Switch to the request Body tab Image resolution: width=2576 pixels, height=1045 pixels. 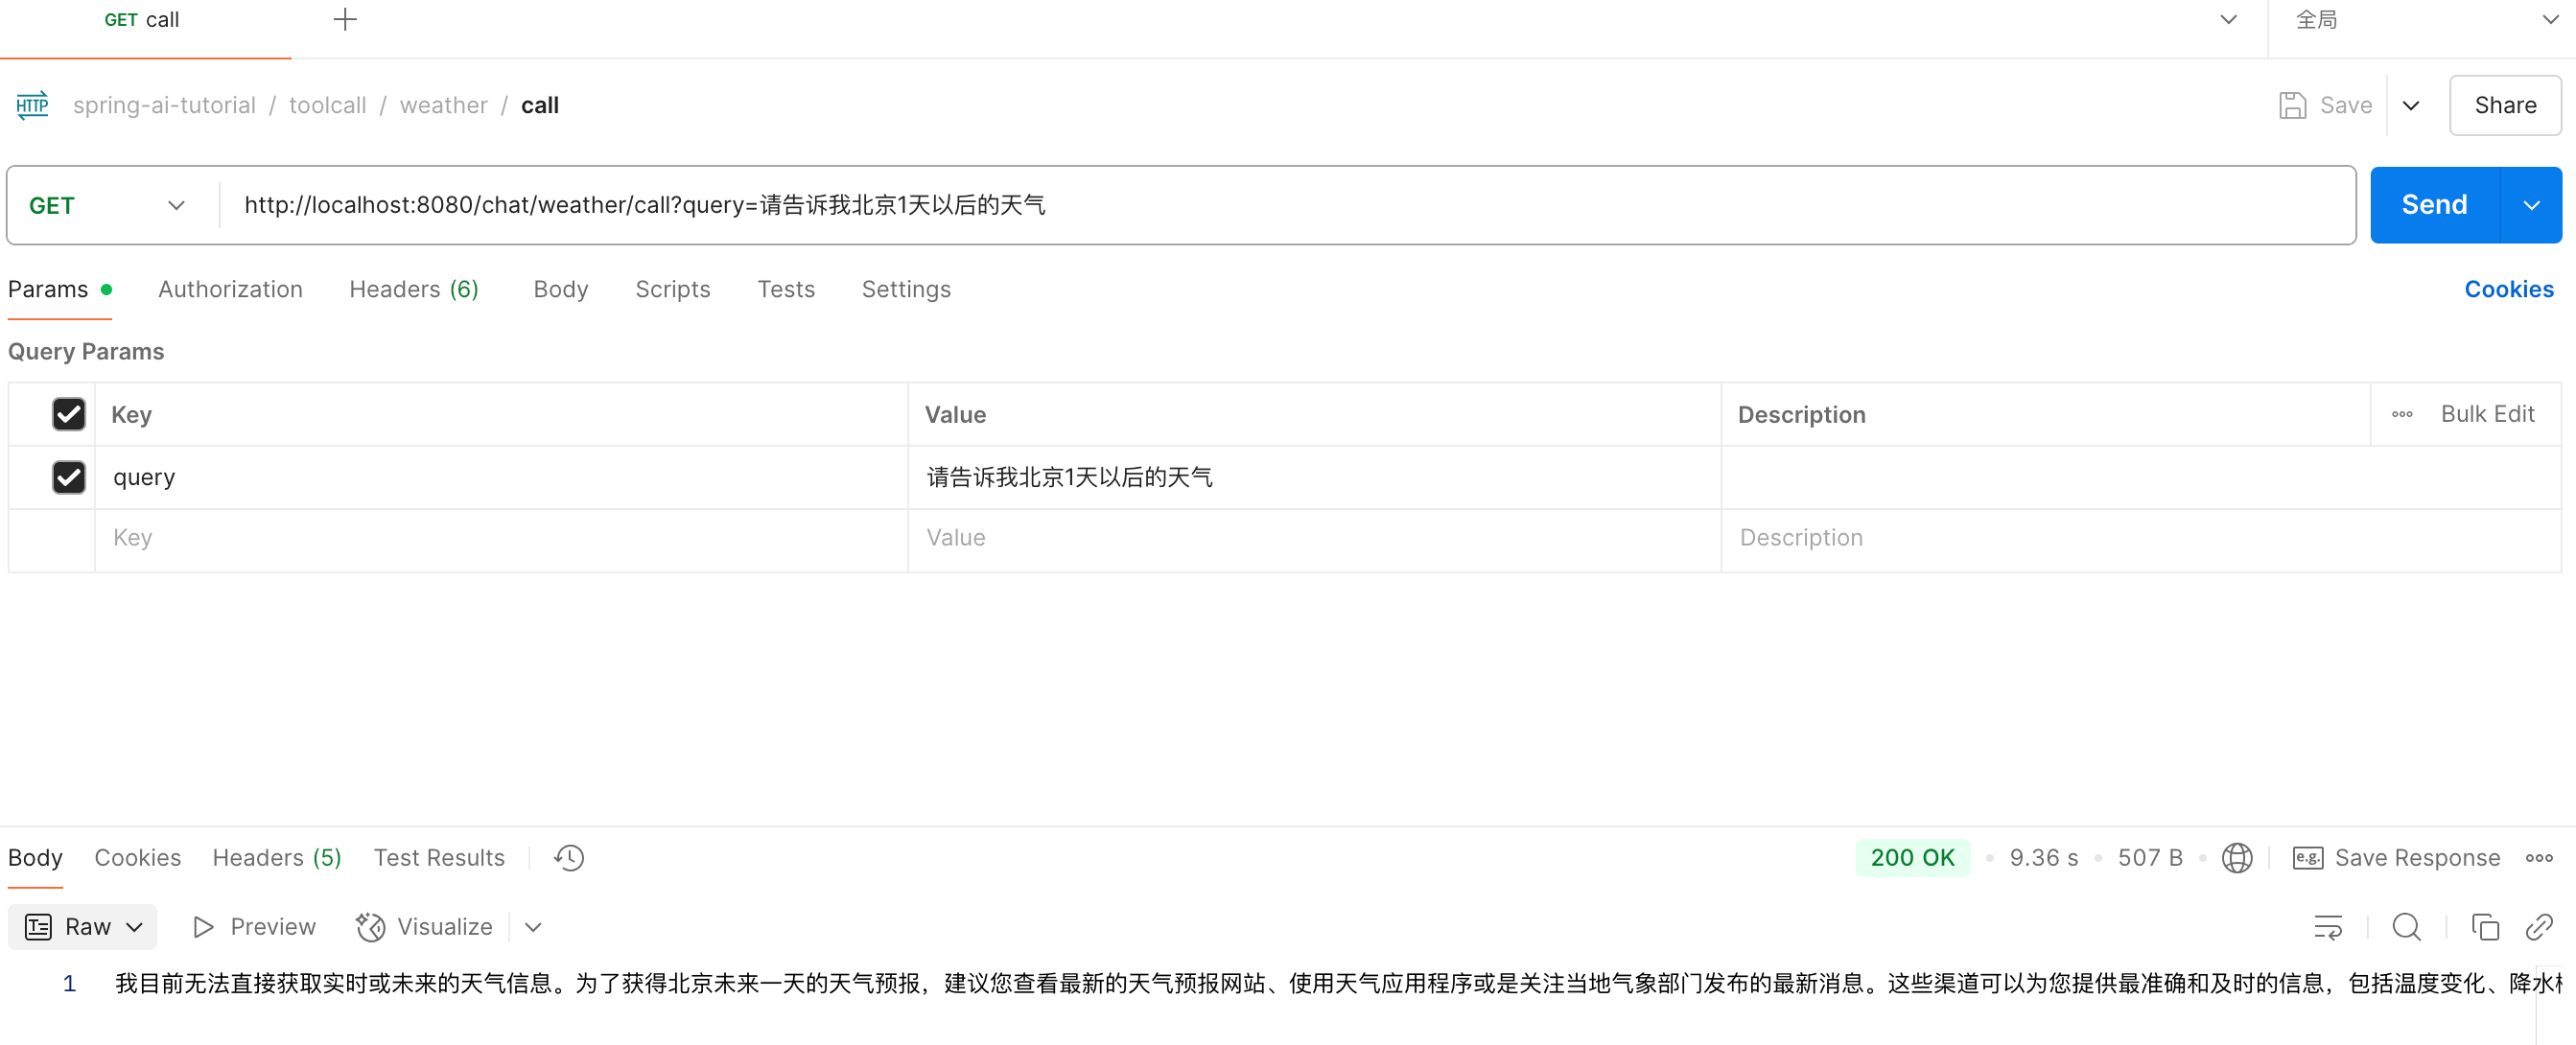point(561,289)
